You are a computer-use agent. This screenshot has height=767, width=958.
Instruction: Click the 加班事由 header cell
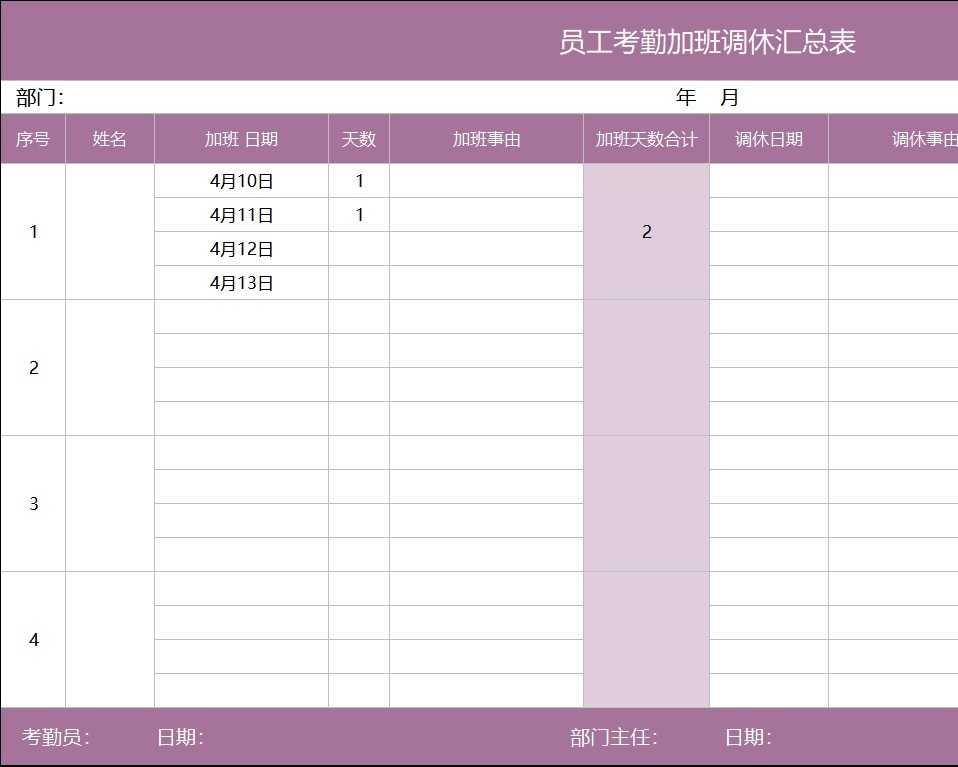tap(486, 139)
